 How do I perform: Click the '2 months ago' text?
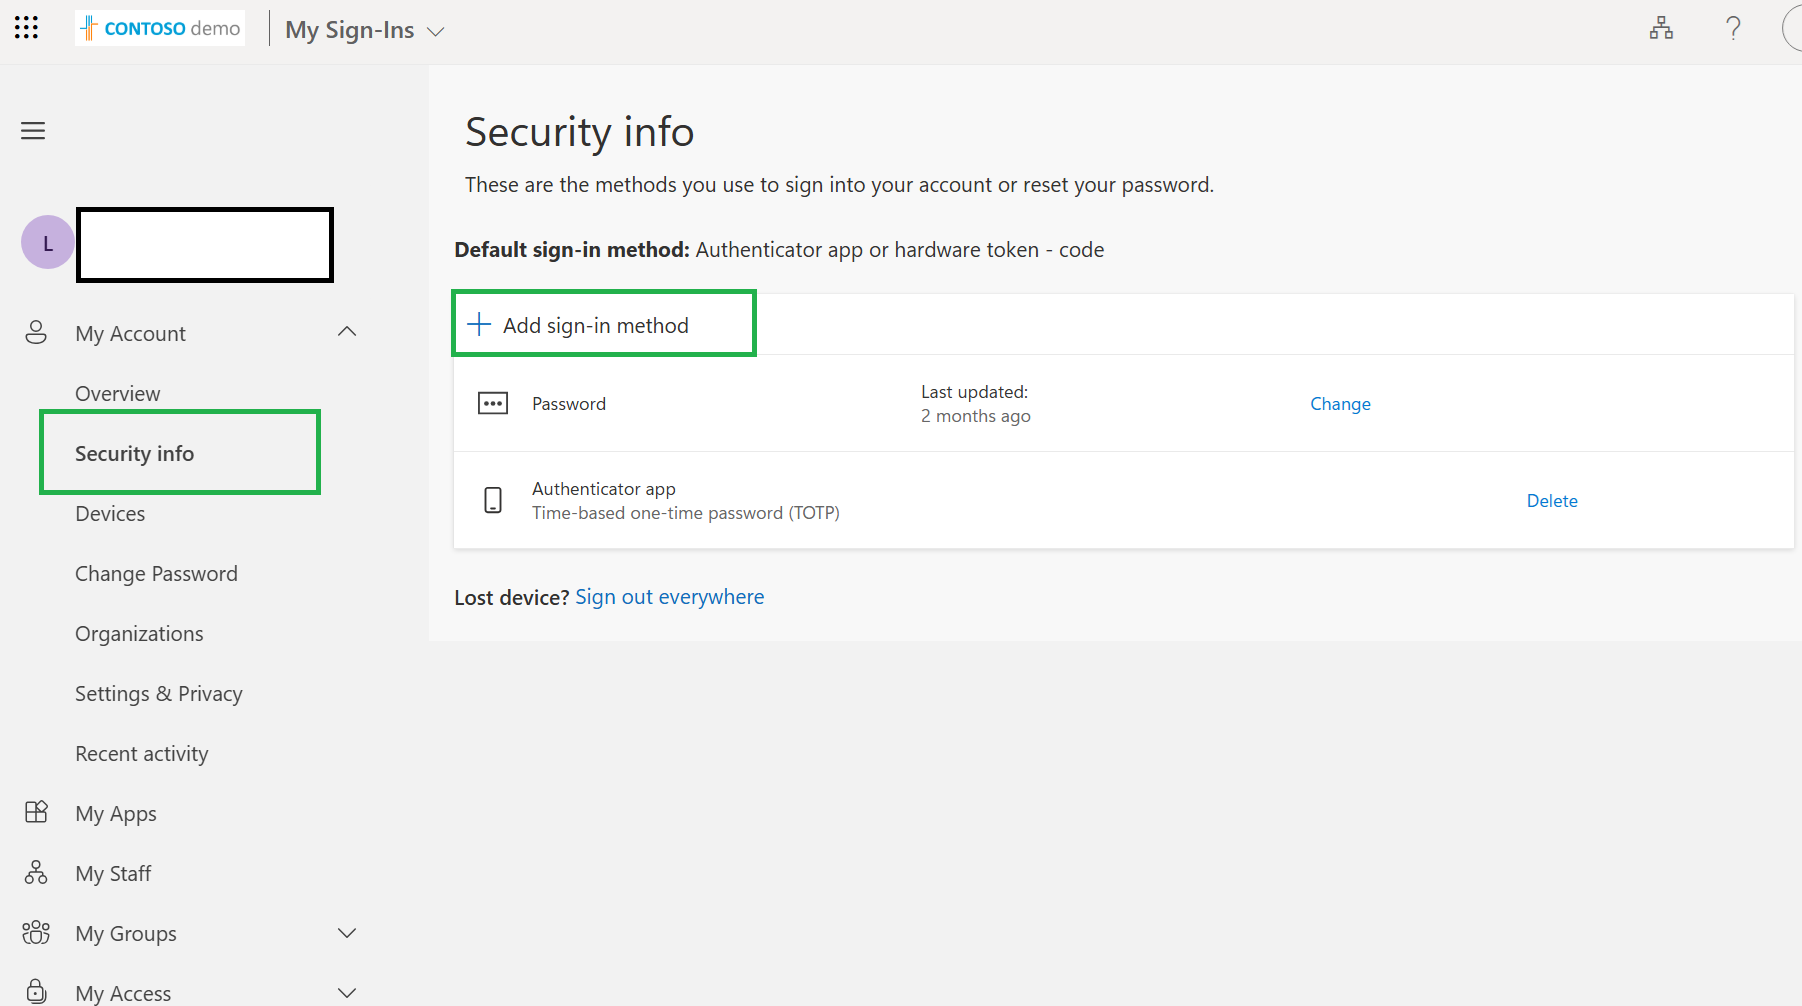point(976,416)
